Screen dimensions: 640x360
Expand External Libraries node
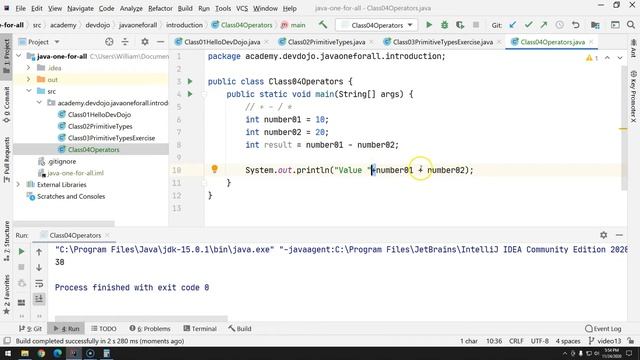click(x=18, y=184)
